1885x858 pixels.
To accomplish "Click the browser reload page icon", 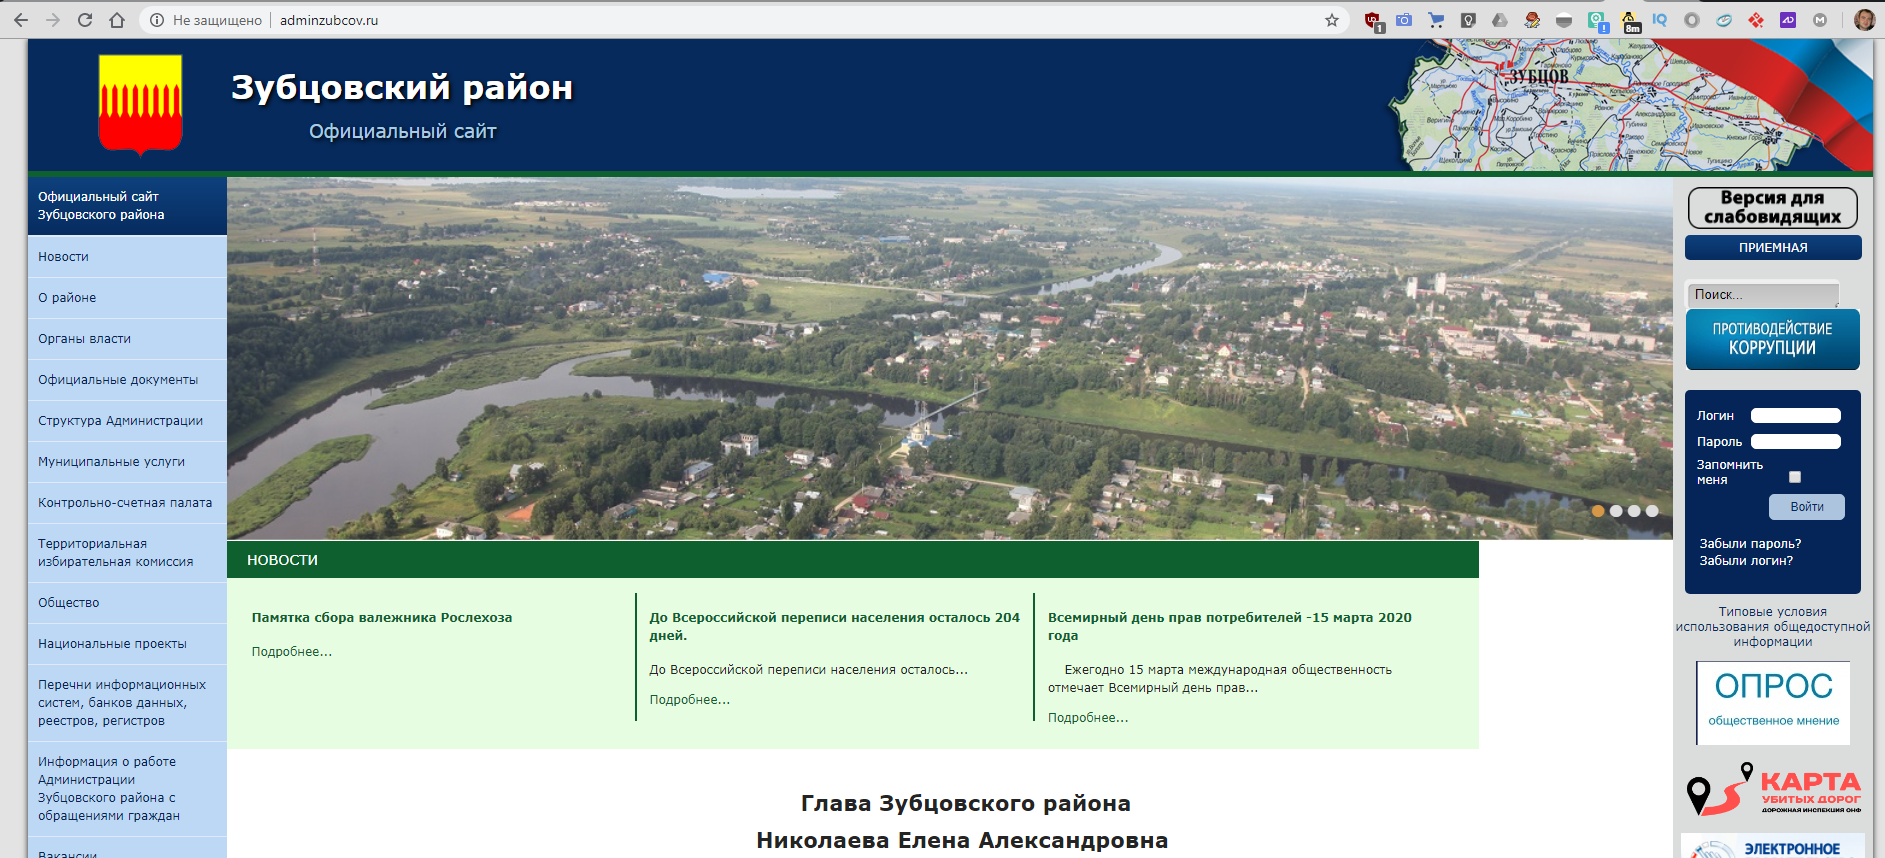I will coord(85,20).
